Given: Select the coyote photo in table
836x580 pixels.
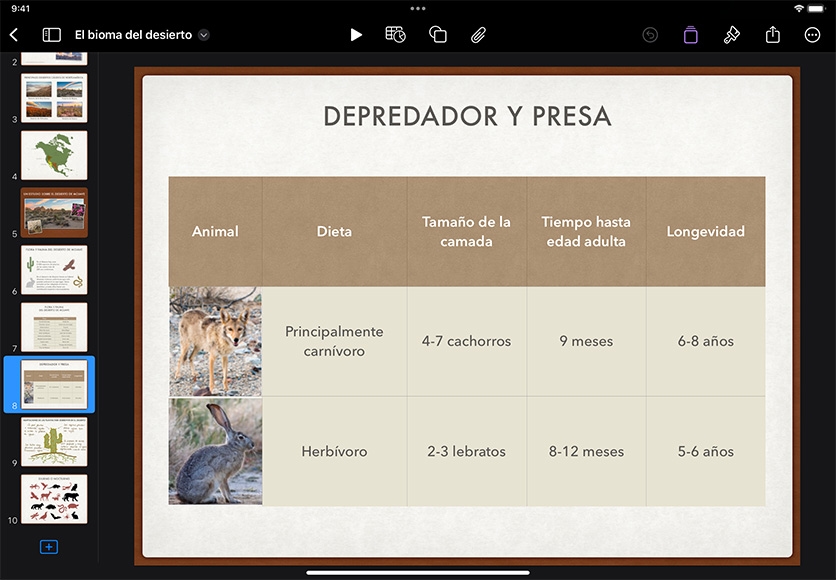Looking at the screenshot, I should pyautogui.click(x=215, y=341).
